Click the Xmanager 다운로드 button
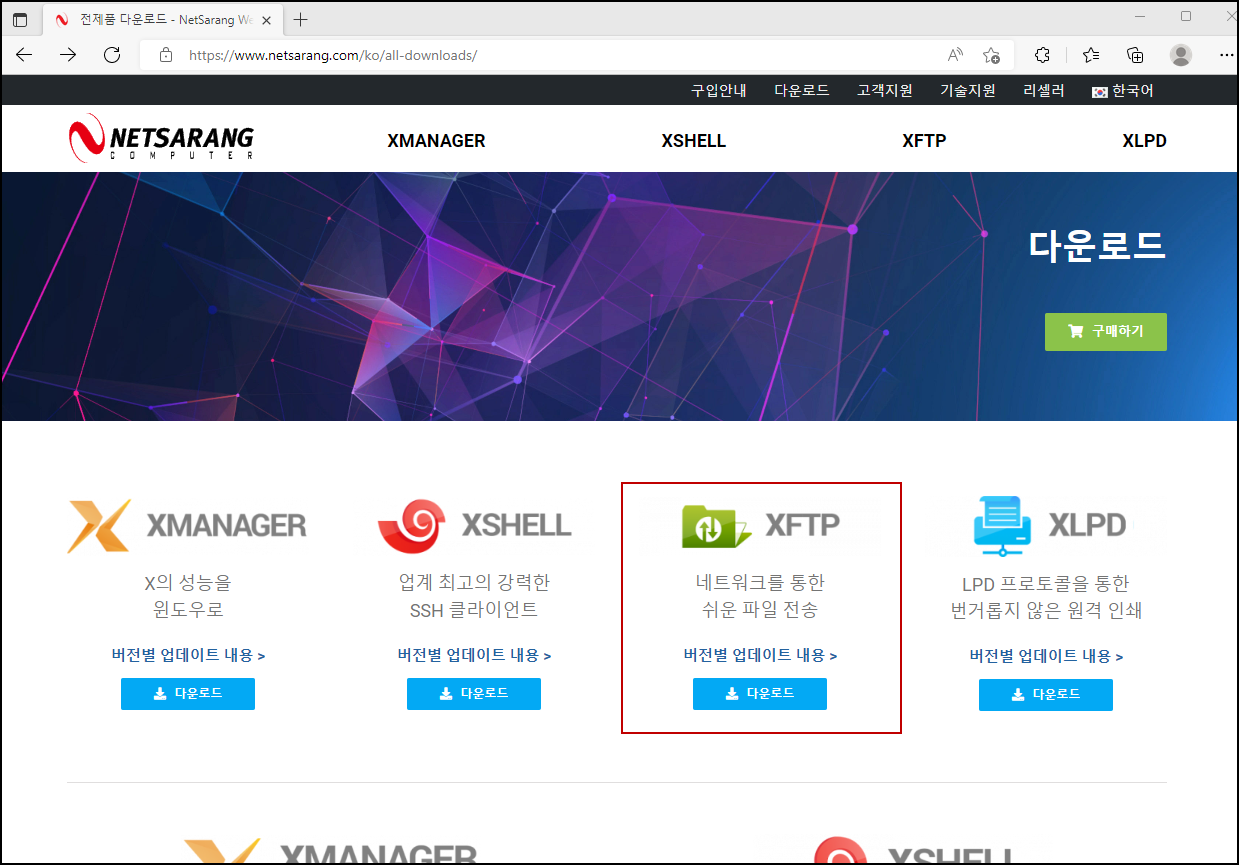 pos(188,694)
